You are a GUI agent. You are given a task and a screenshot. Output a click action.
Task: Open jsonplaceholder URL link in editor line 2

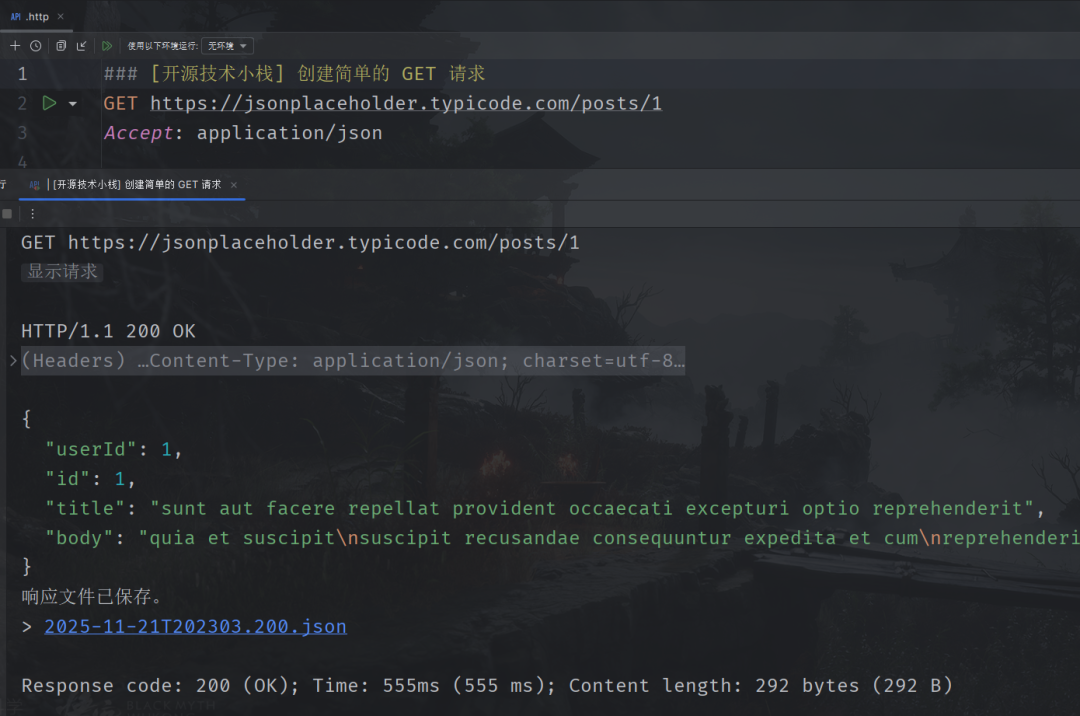tap(406, 103)
